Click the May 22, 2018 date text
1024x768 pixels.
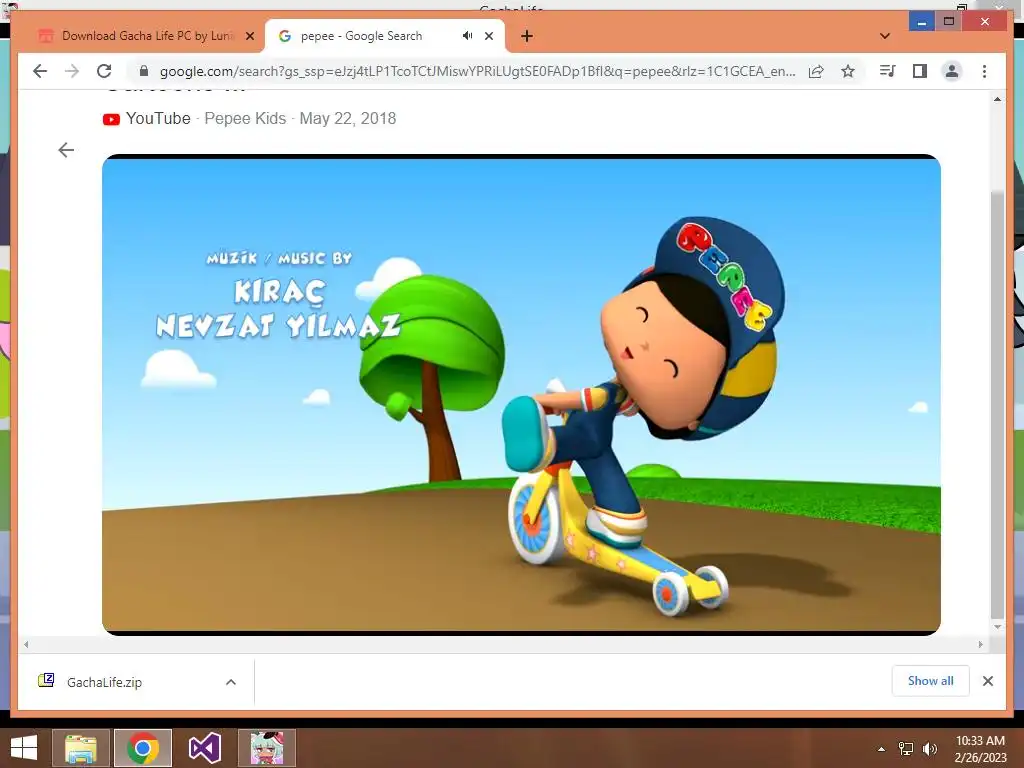[x=347, y=118]
